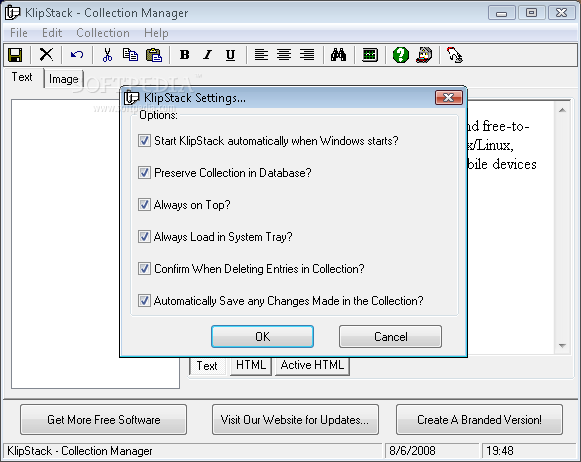The height and width of the screenshot is (462, 581).
Task: Toggle Confirm When Deleting Entries checkbox
Action: [144, 269]
